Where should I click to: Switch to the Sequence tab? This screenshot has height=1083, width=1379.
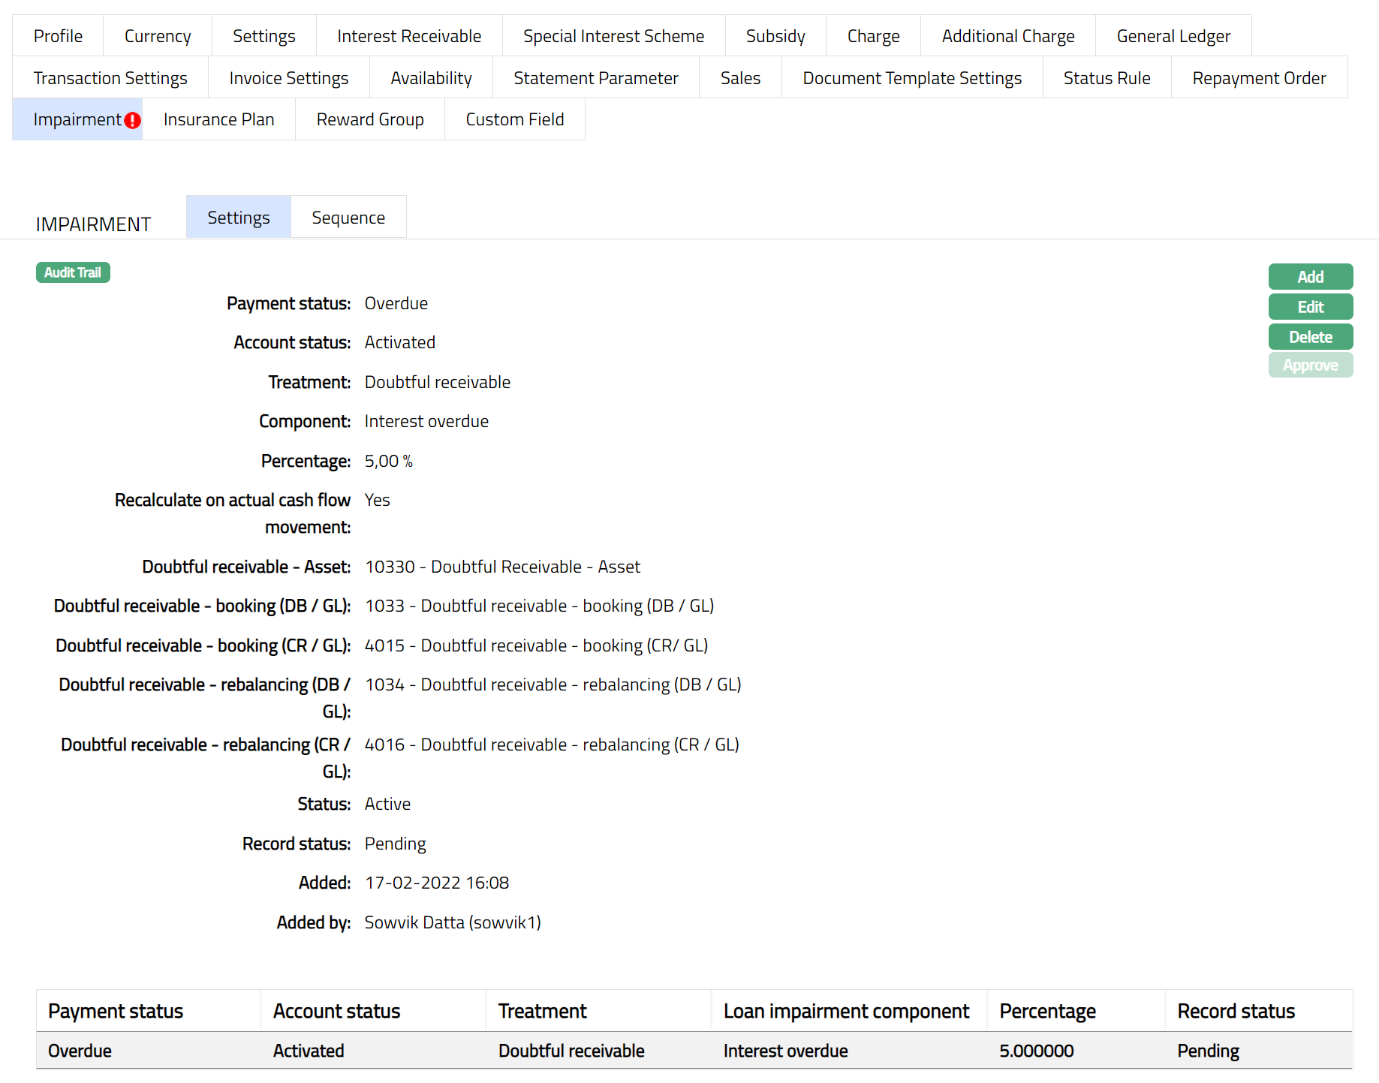(348, 218)
